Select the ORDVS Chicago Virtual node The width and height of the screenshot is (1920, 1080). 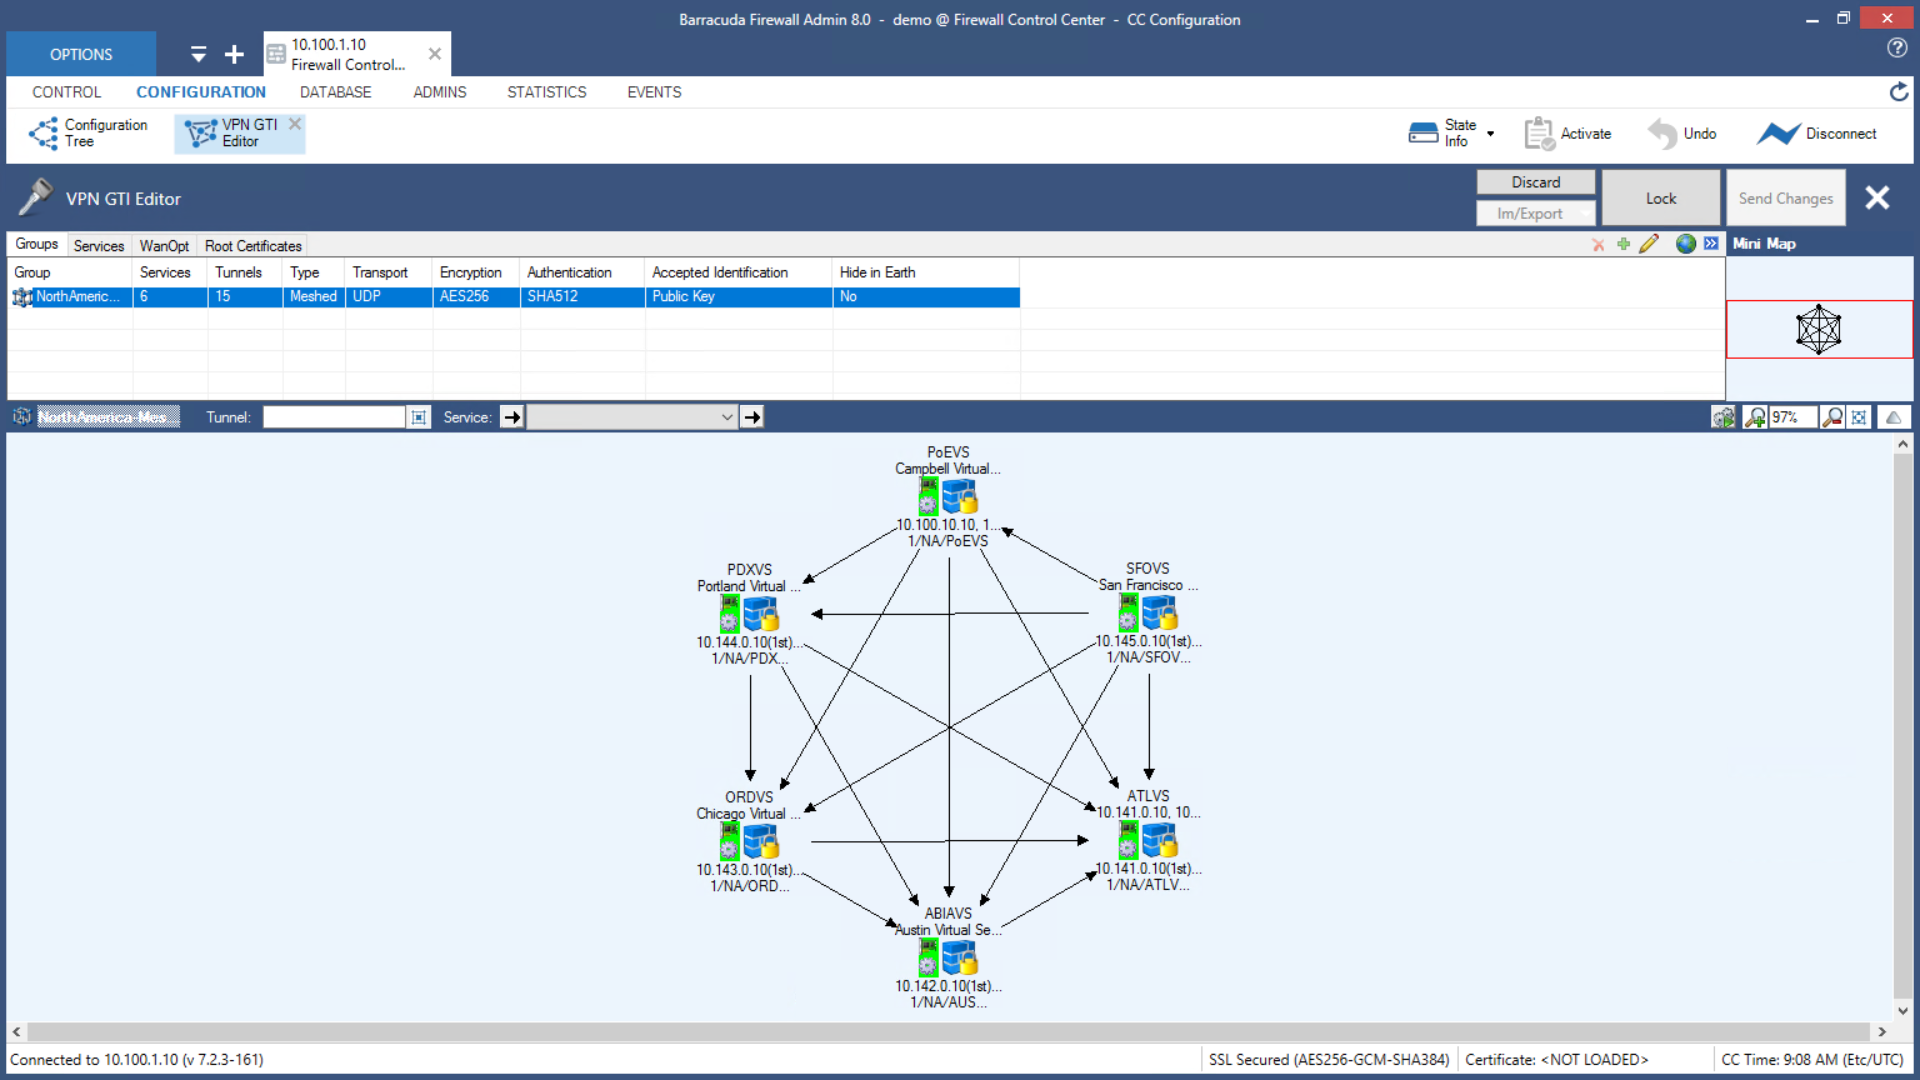(x=748, y=841)
